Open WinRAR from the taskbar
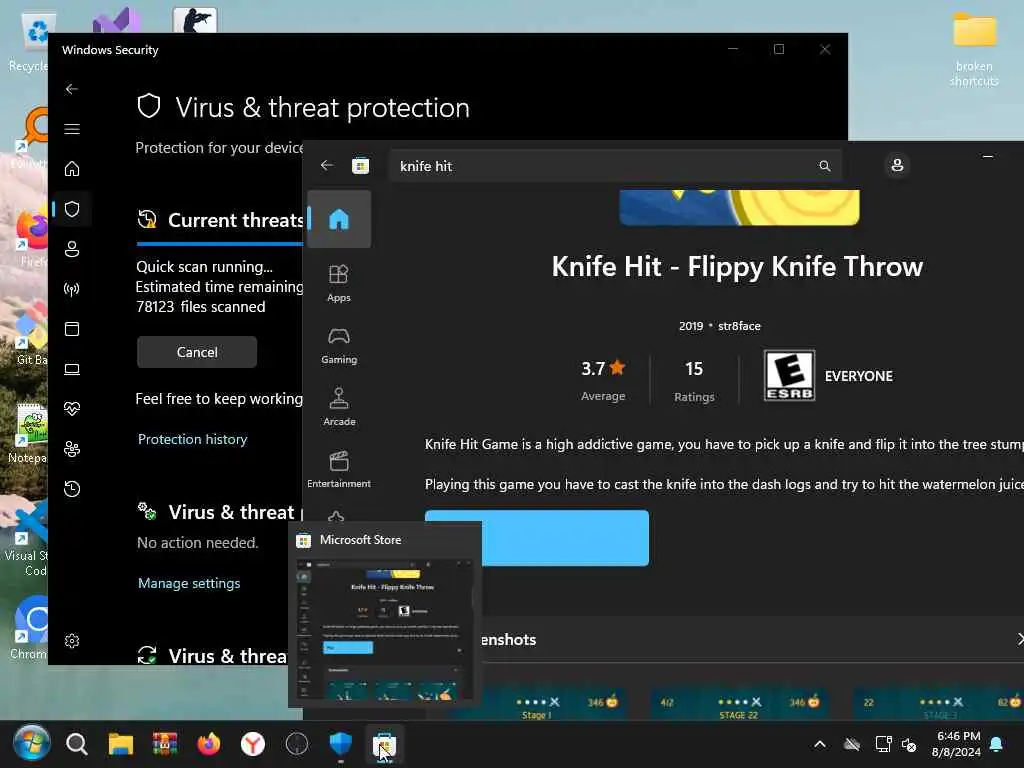The width and height of the screenshot is (1024, 768). pos(165,744)
